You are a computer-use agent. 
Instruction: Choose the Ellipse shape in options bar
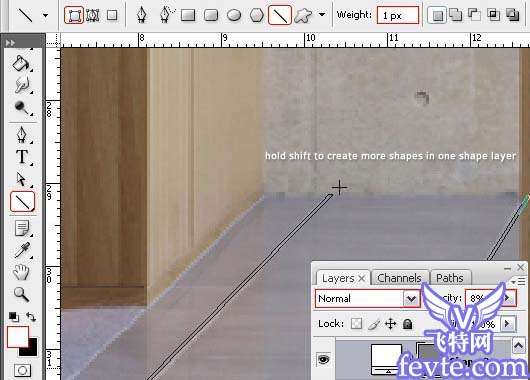point(234,15)
